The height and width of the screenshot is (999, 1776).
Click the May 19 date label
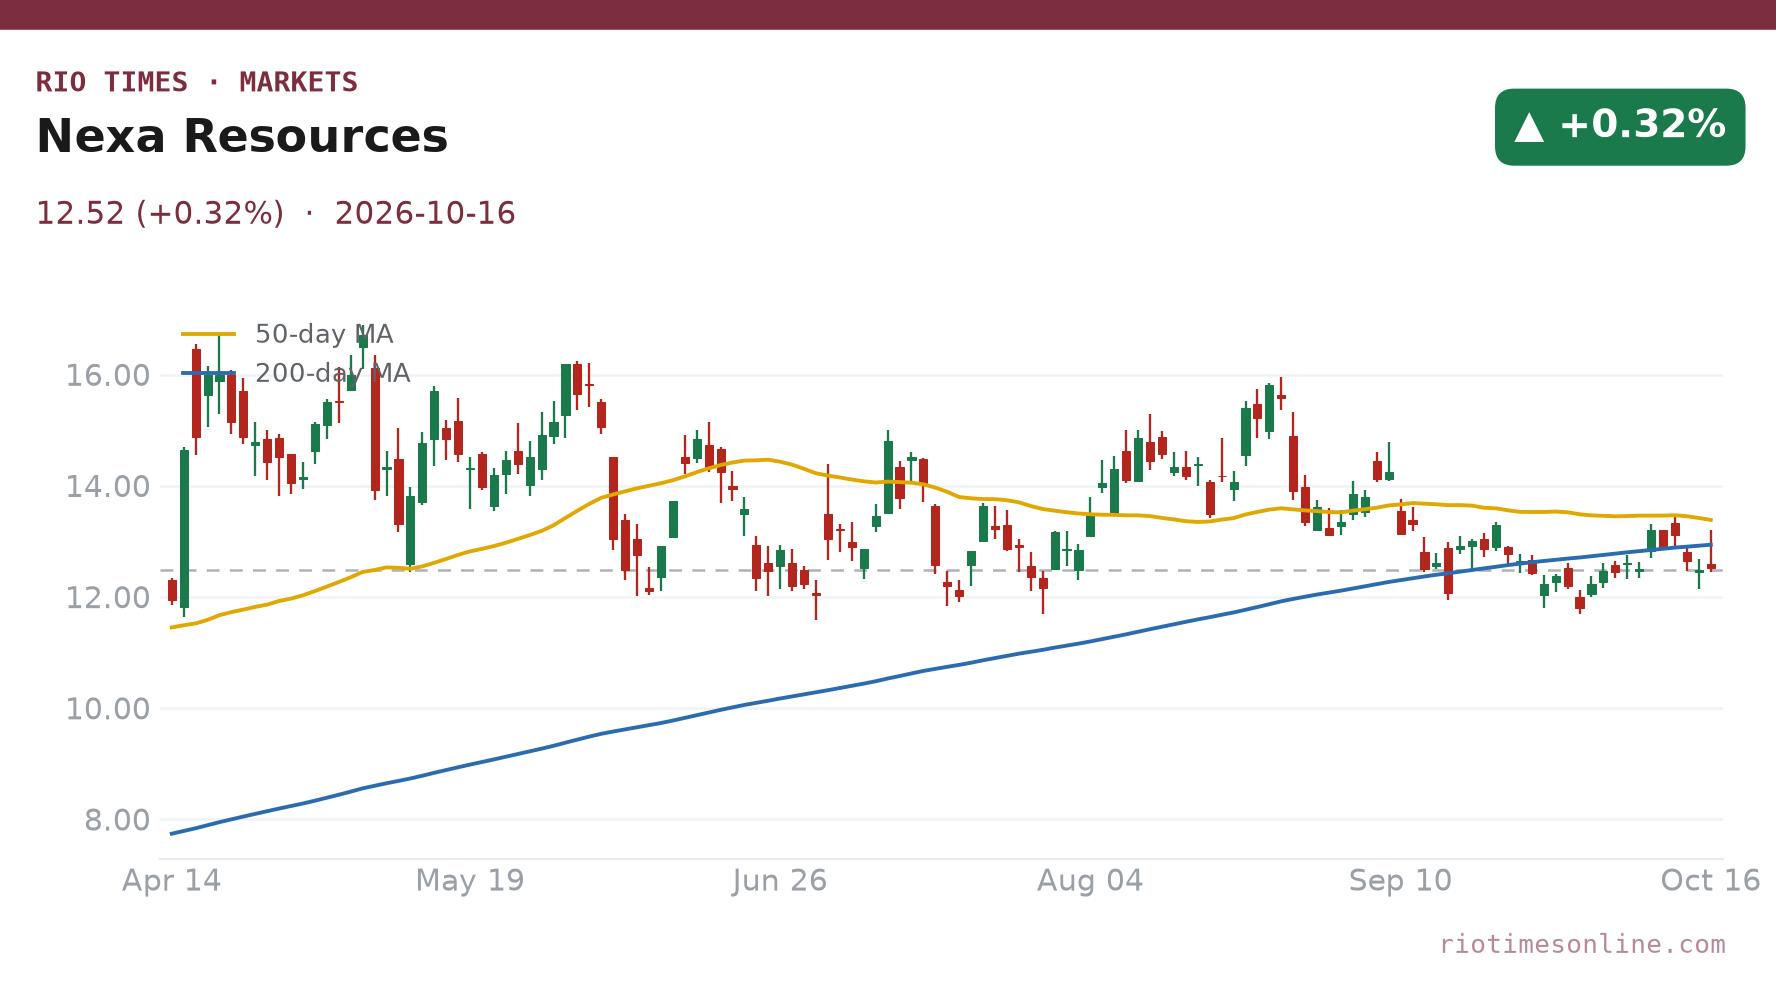(x=470, y=880)
